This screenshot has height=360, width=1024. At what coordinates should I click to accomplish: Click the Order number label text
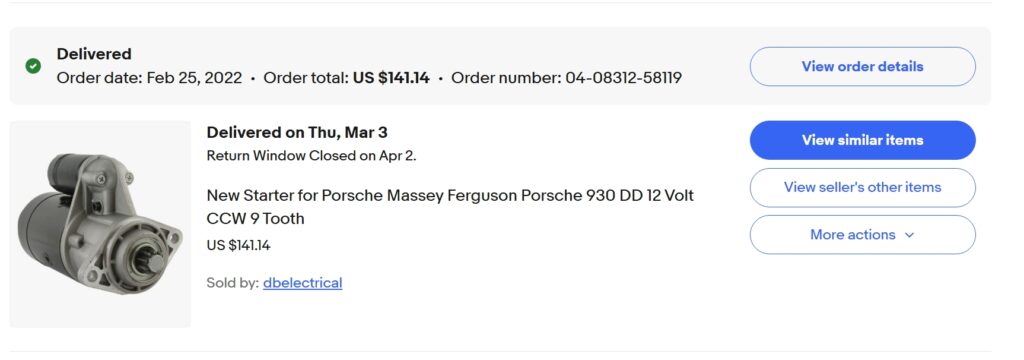coord(506,78)
